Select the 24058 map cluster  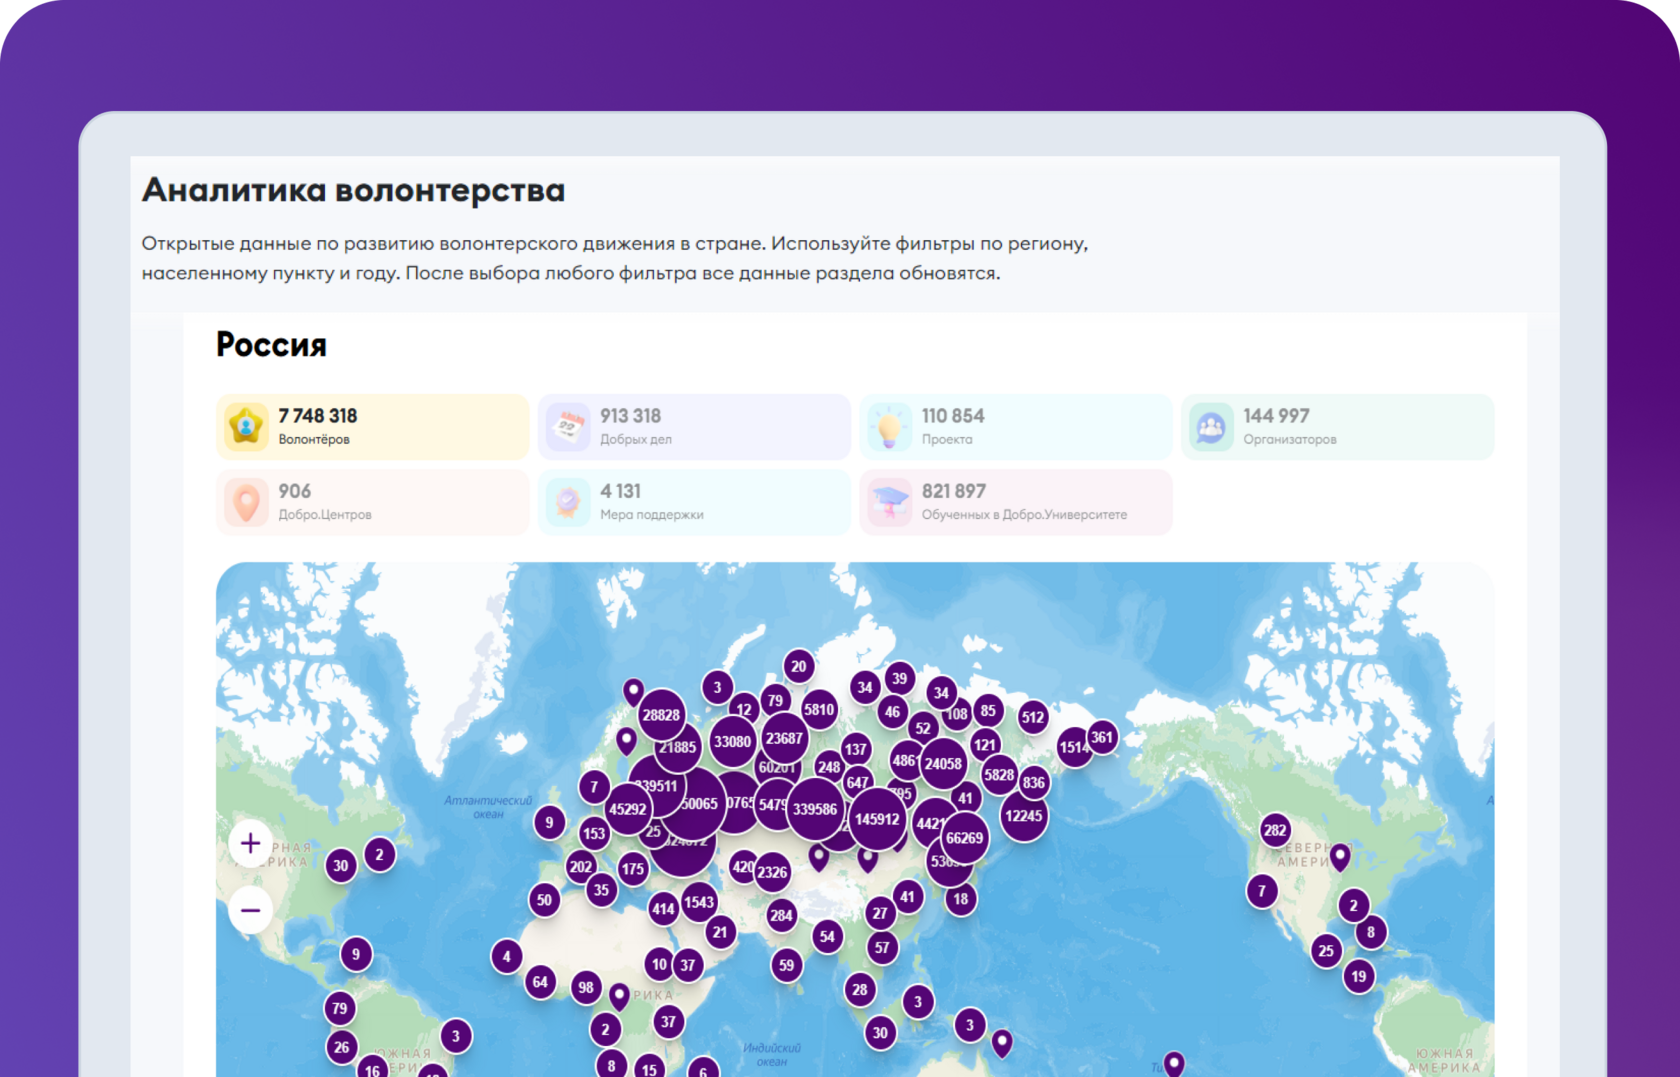[943, 764]
